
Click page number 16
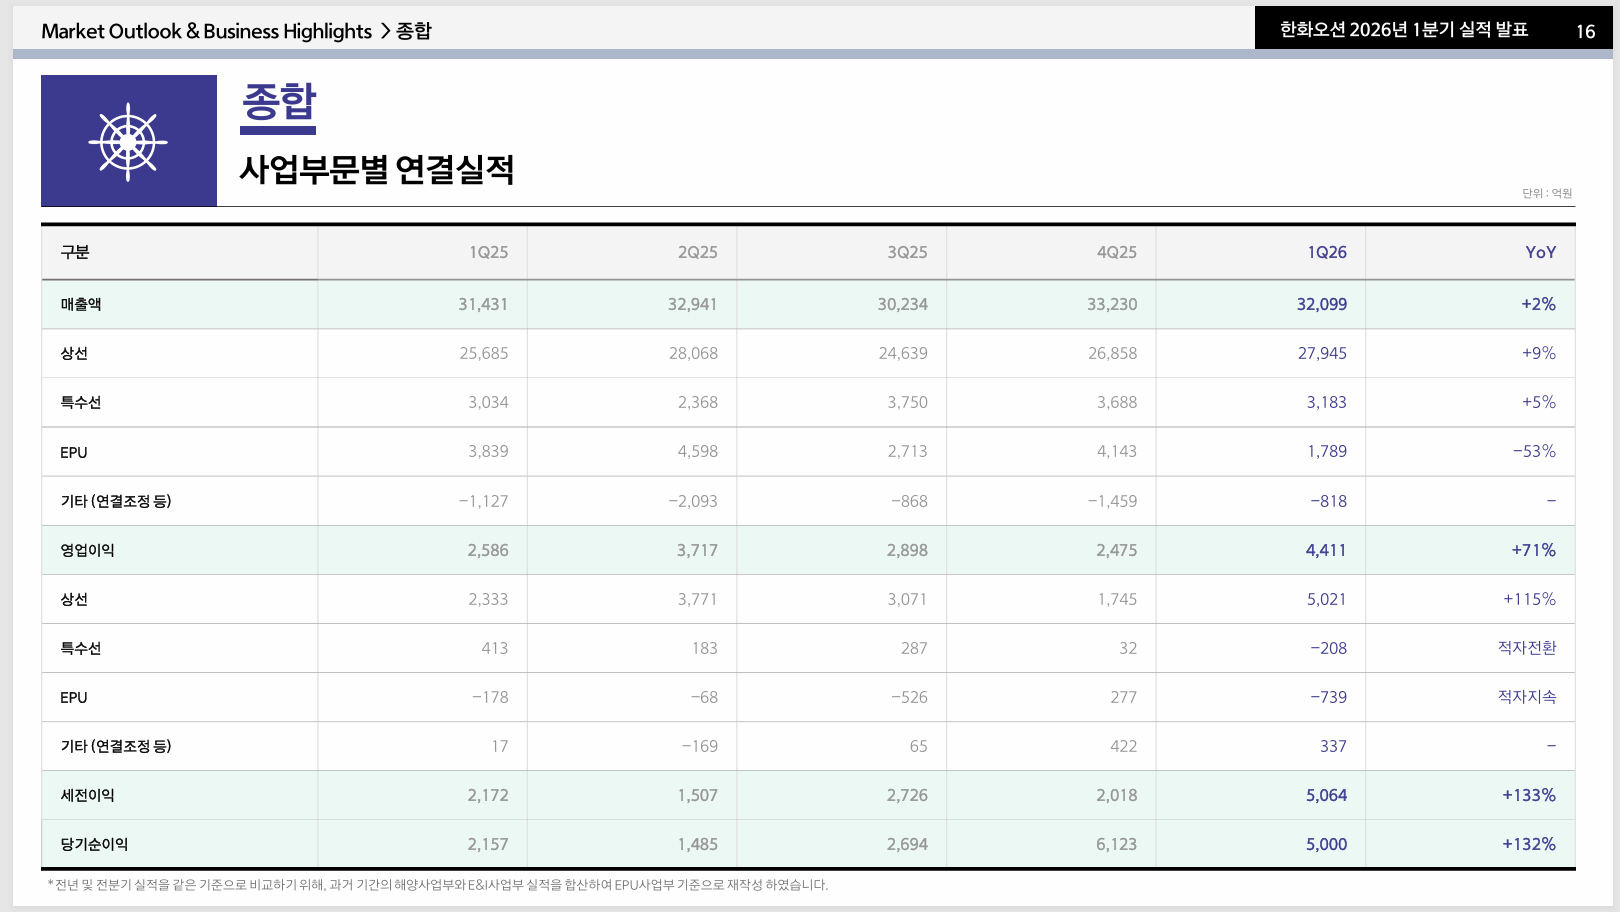pyautogui.click(x=1585, y=32)
